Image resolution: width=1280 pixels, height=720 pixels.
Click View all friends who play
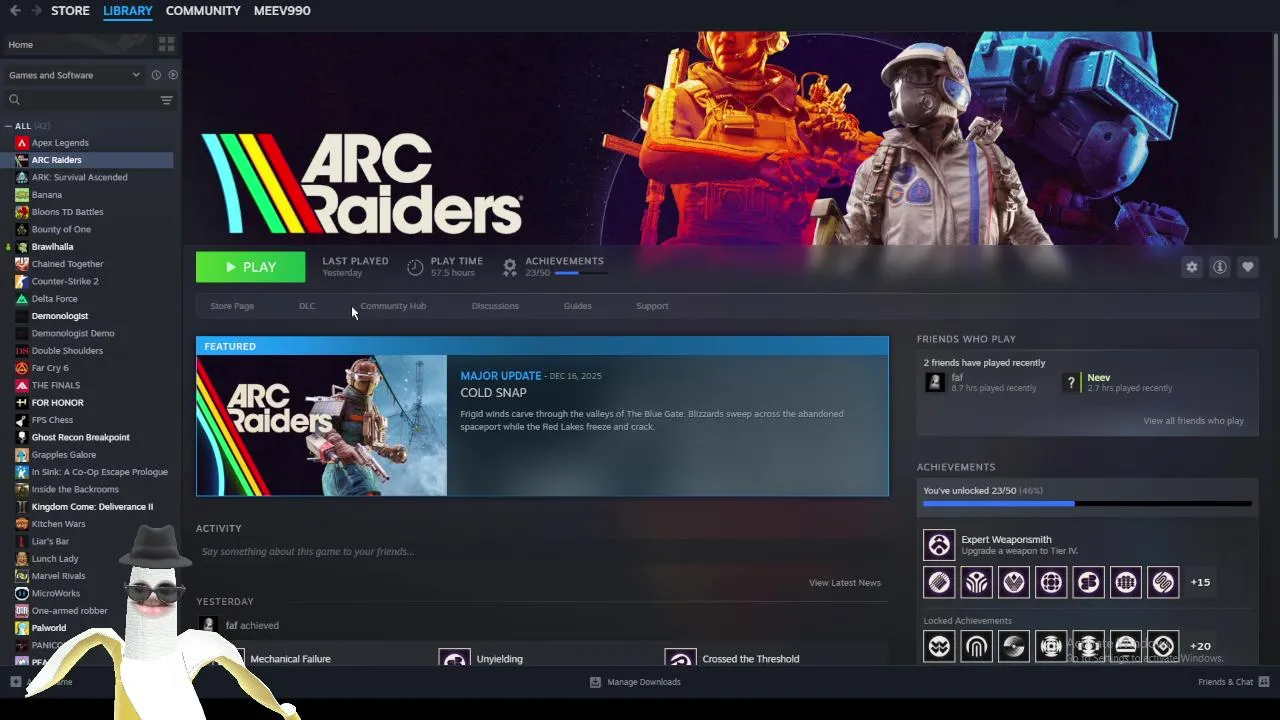(x=1193, y=421)
